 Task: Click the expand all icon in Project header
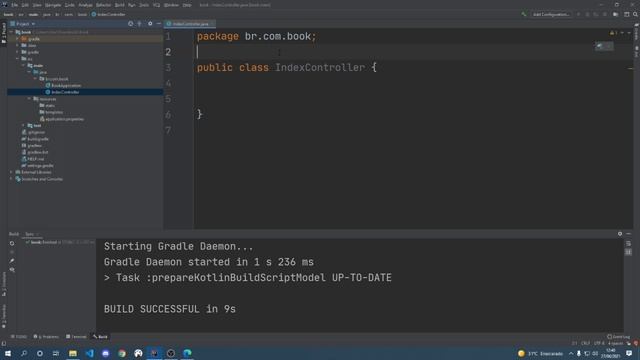(139, 24)
